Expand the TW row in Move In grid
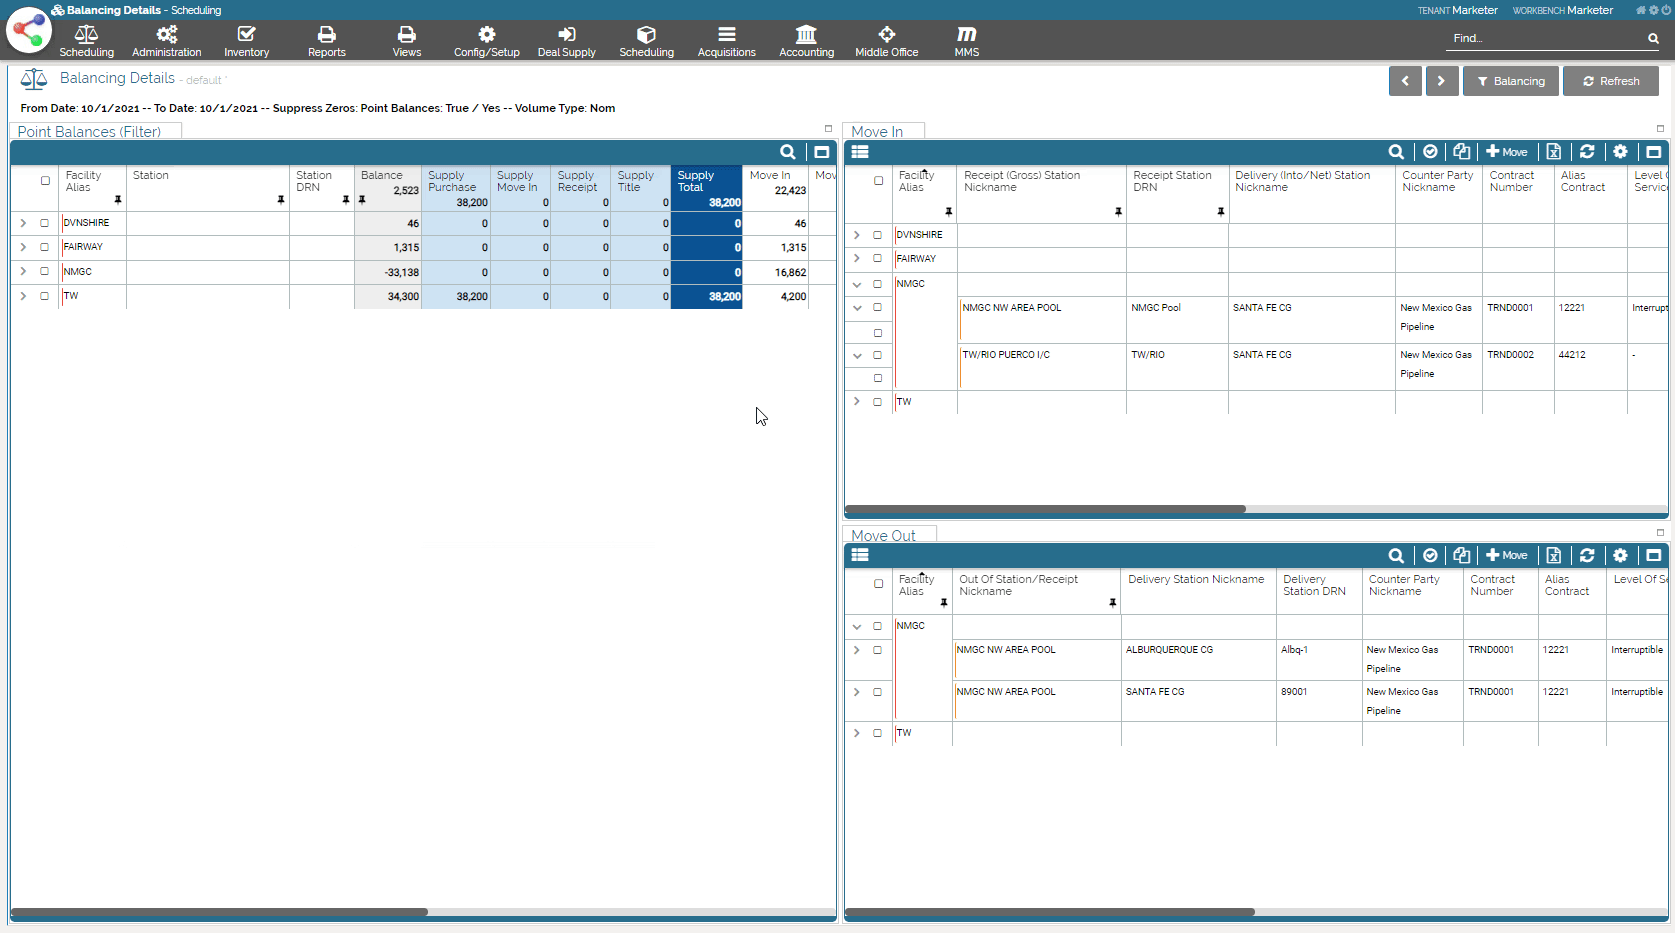This screenshot has width=1675, height=933. click(x=857, y=401)
